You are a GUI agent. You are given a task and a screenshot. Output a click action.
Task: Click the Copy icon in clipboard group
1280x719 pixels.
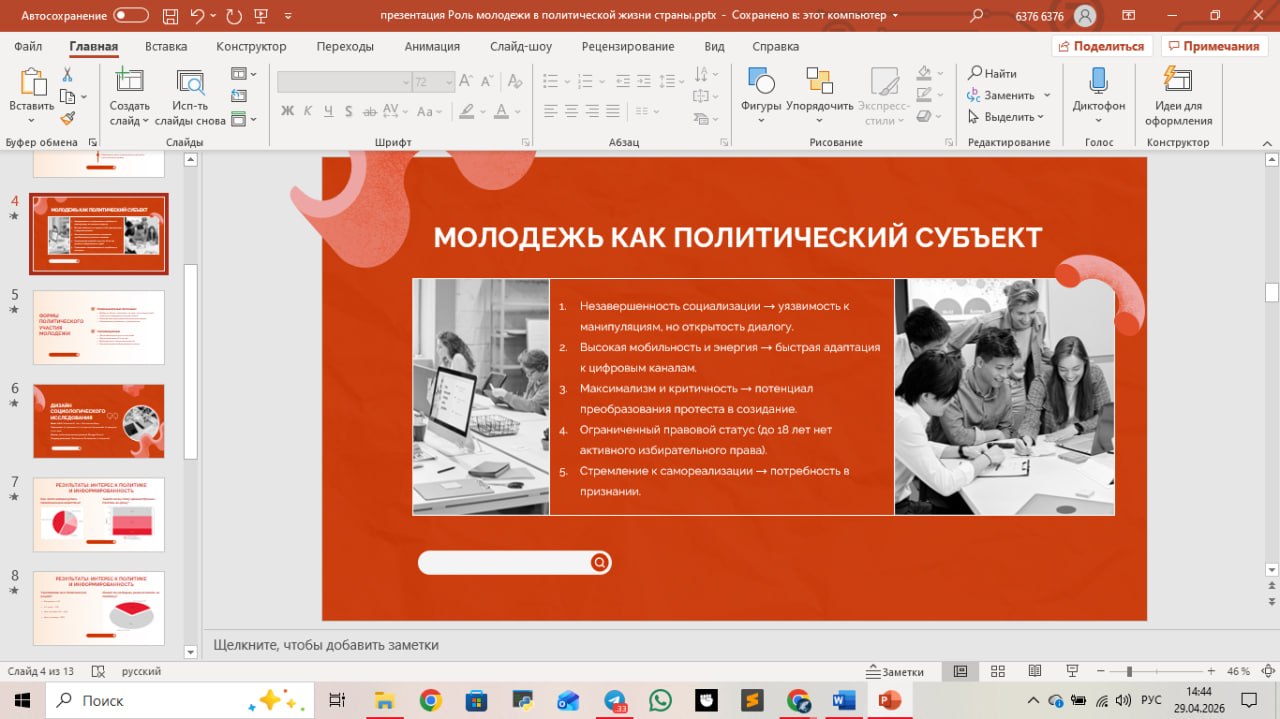[x=67, y=97]
